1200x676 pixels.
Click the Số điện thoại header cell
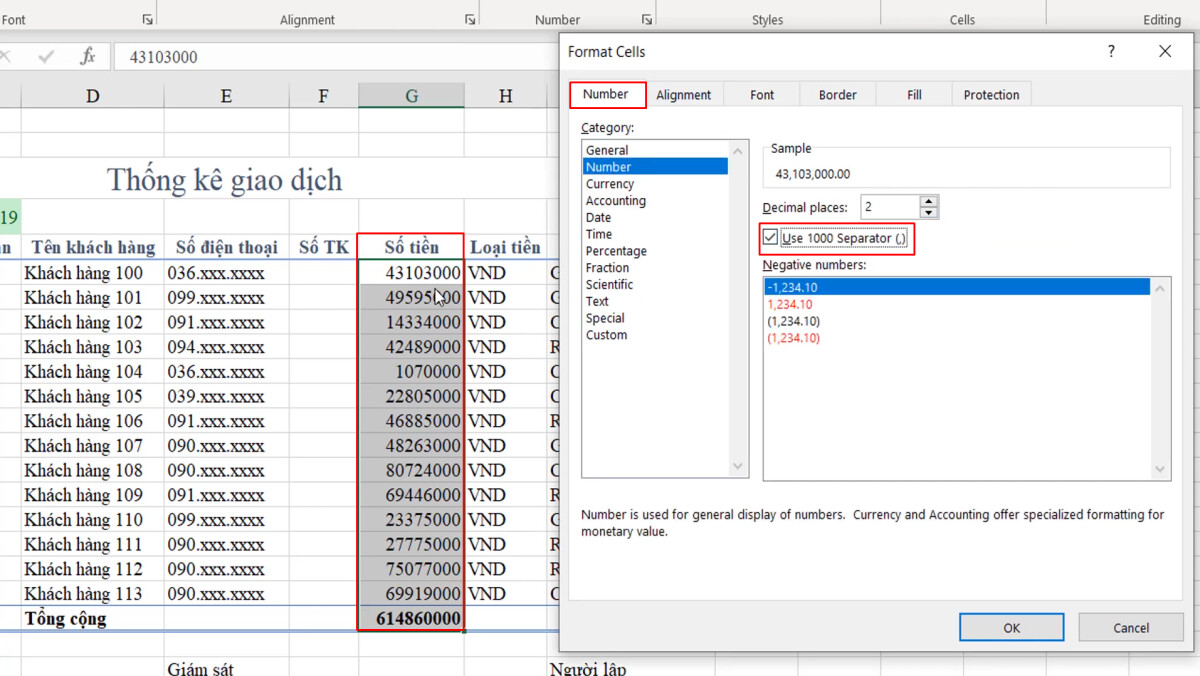(226, 247)
